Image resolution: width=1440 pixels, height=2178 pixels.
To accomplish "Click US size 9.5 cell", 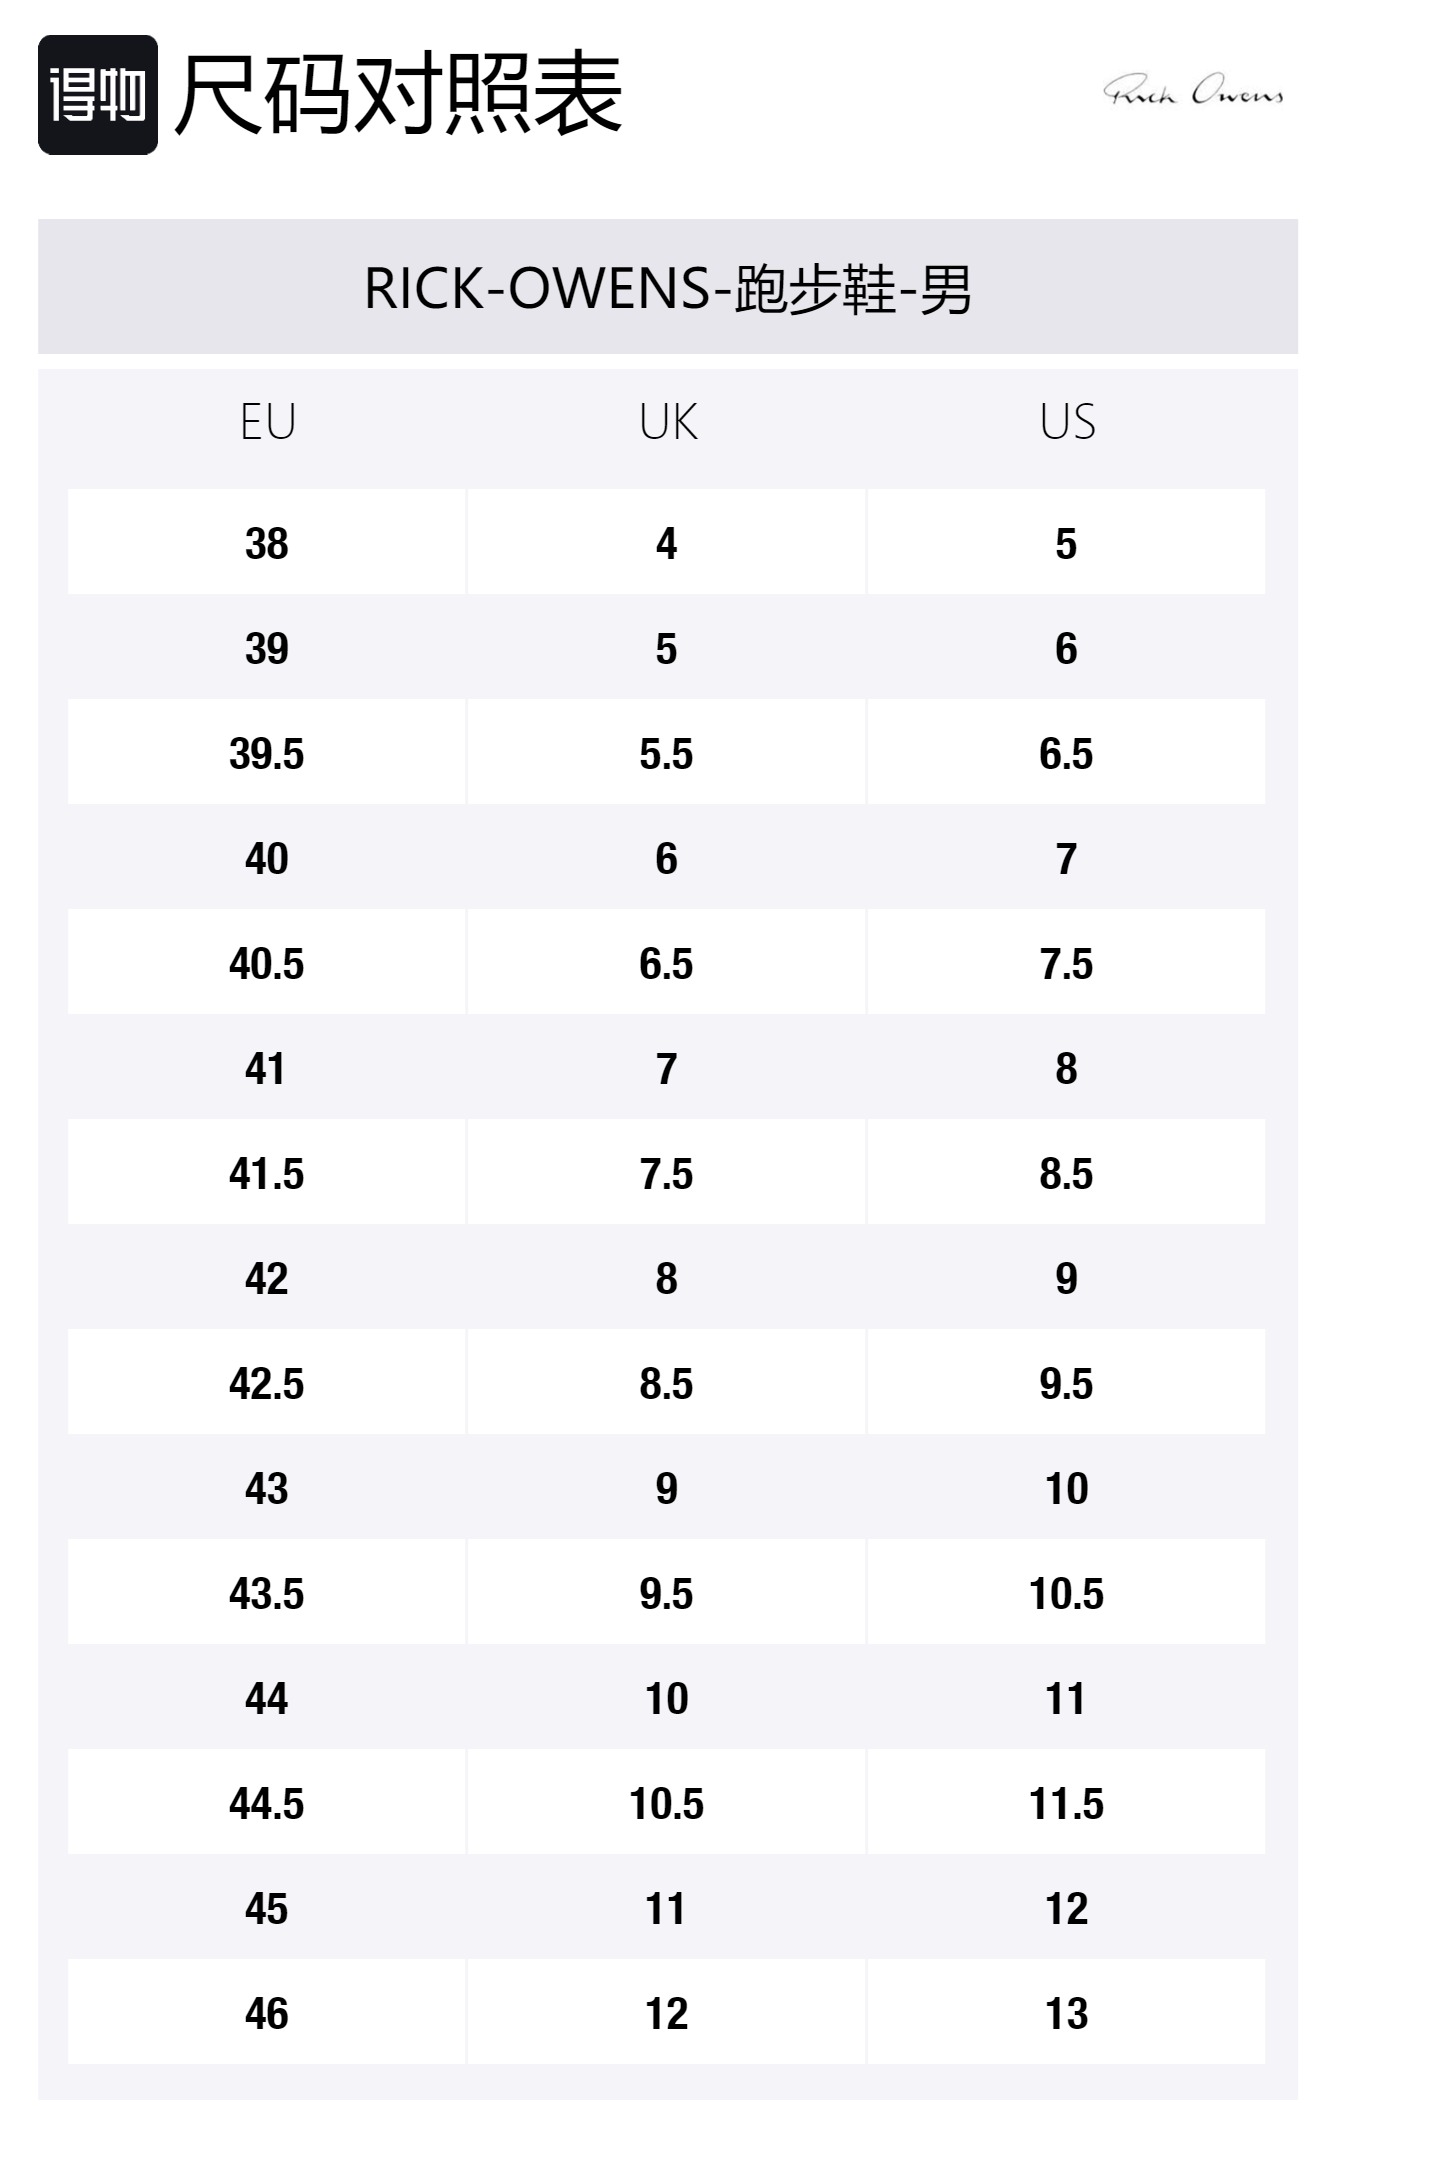I will [1067, 1383].
